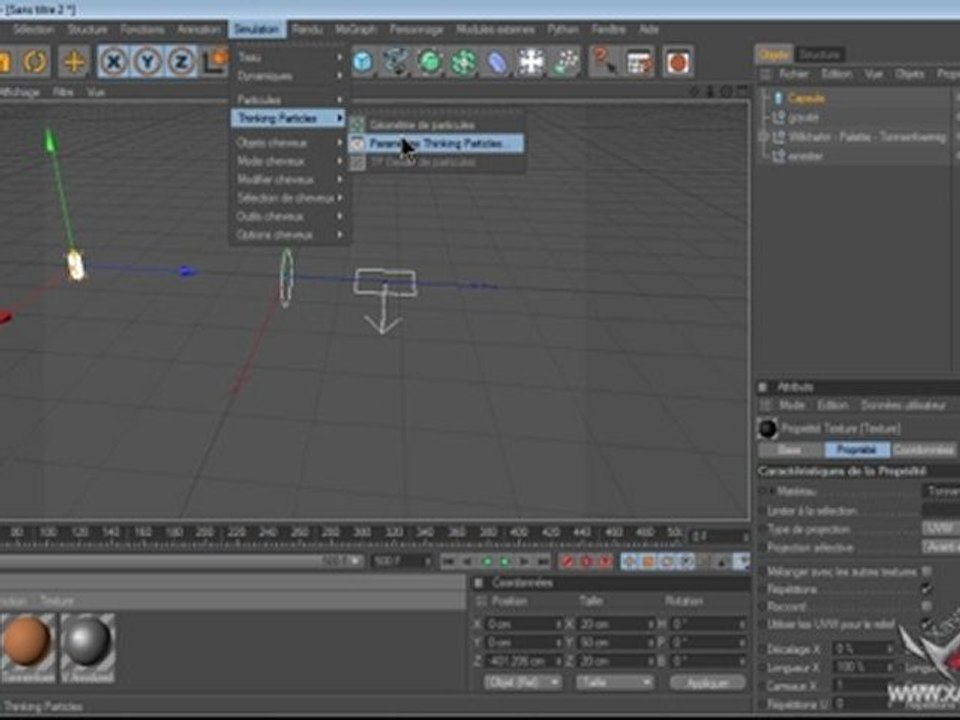Click the Appliquer button
The image size is (960, 720).
(707, 682)
